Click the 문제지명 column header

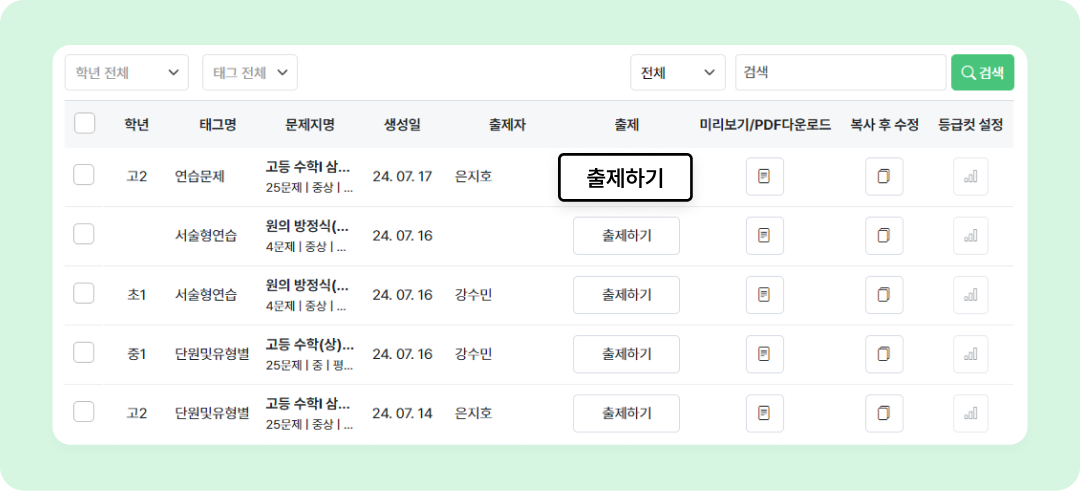pos(310,125)
